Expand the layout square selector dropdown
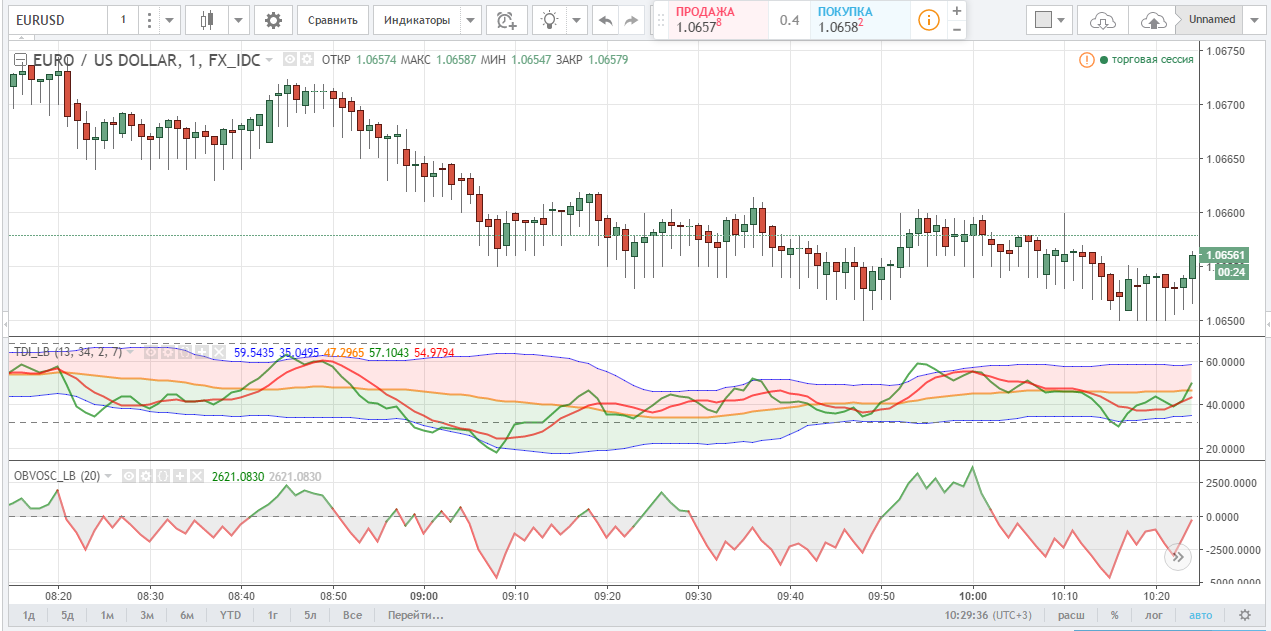Viewport: 1271px width, 631px height. coord(1061,20)
